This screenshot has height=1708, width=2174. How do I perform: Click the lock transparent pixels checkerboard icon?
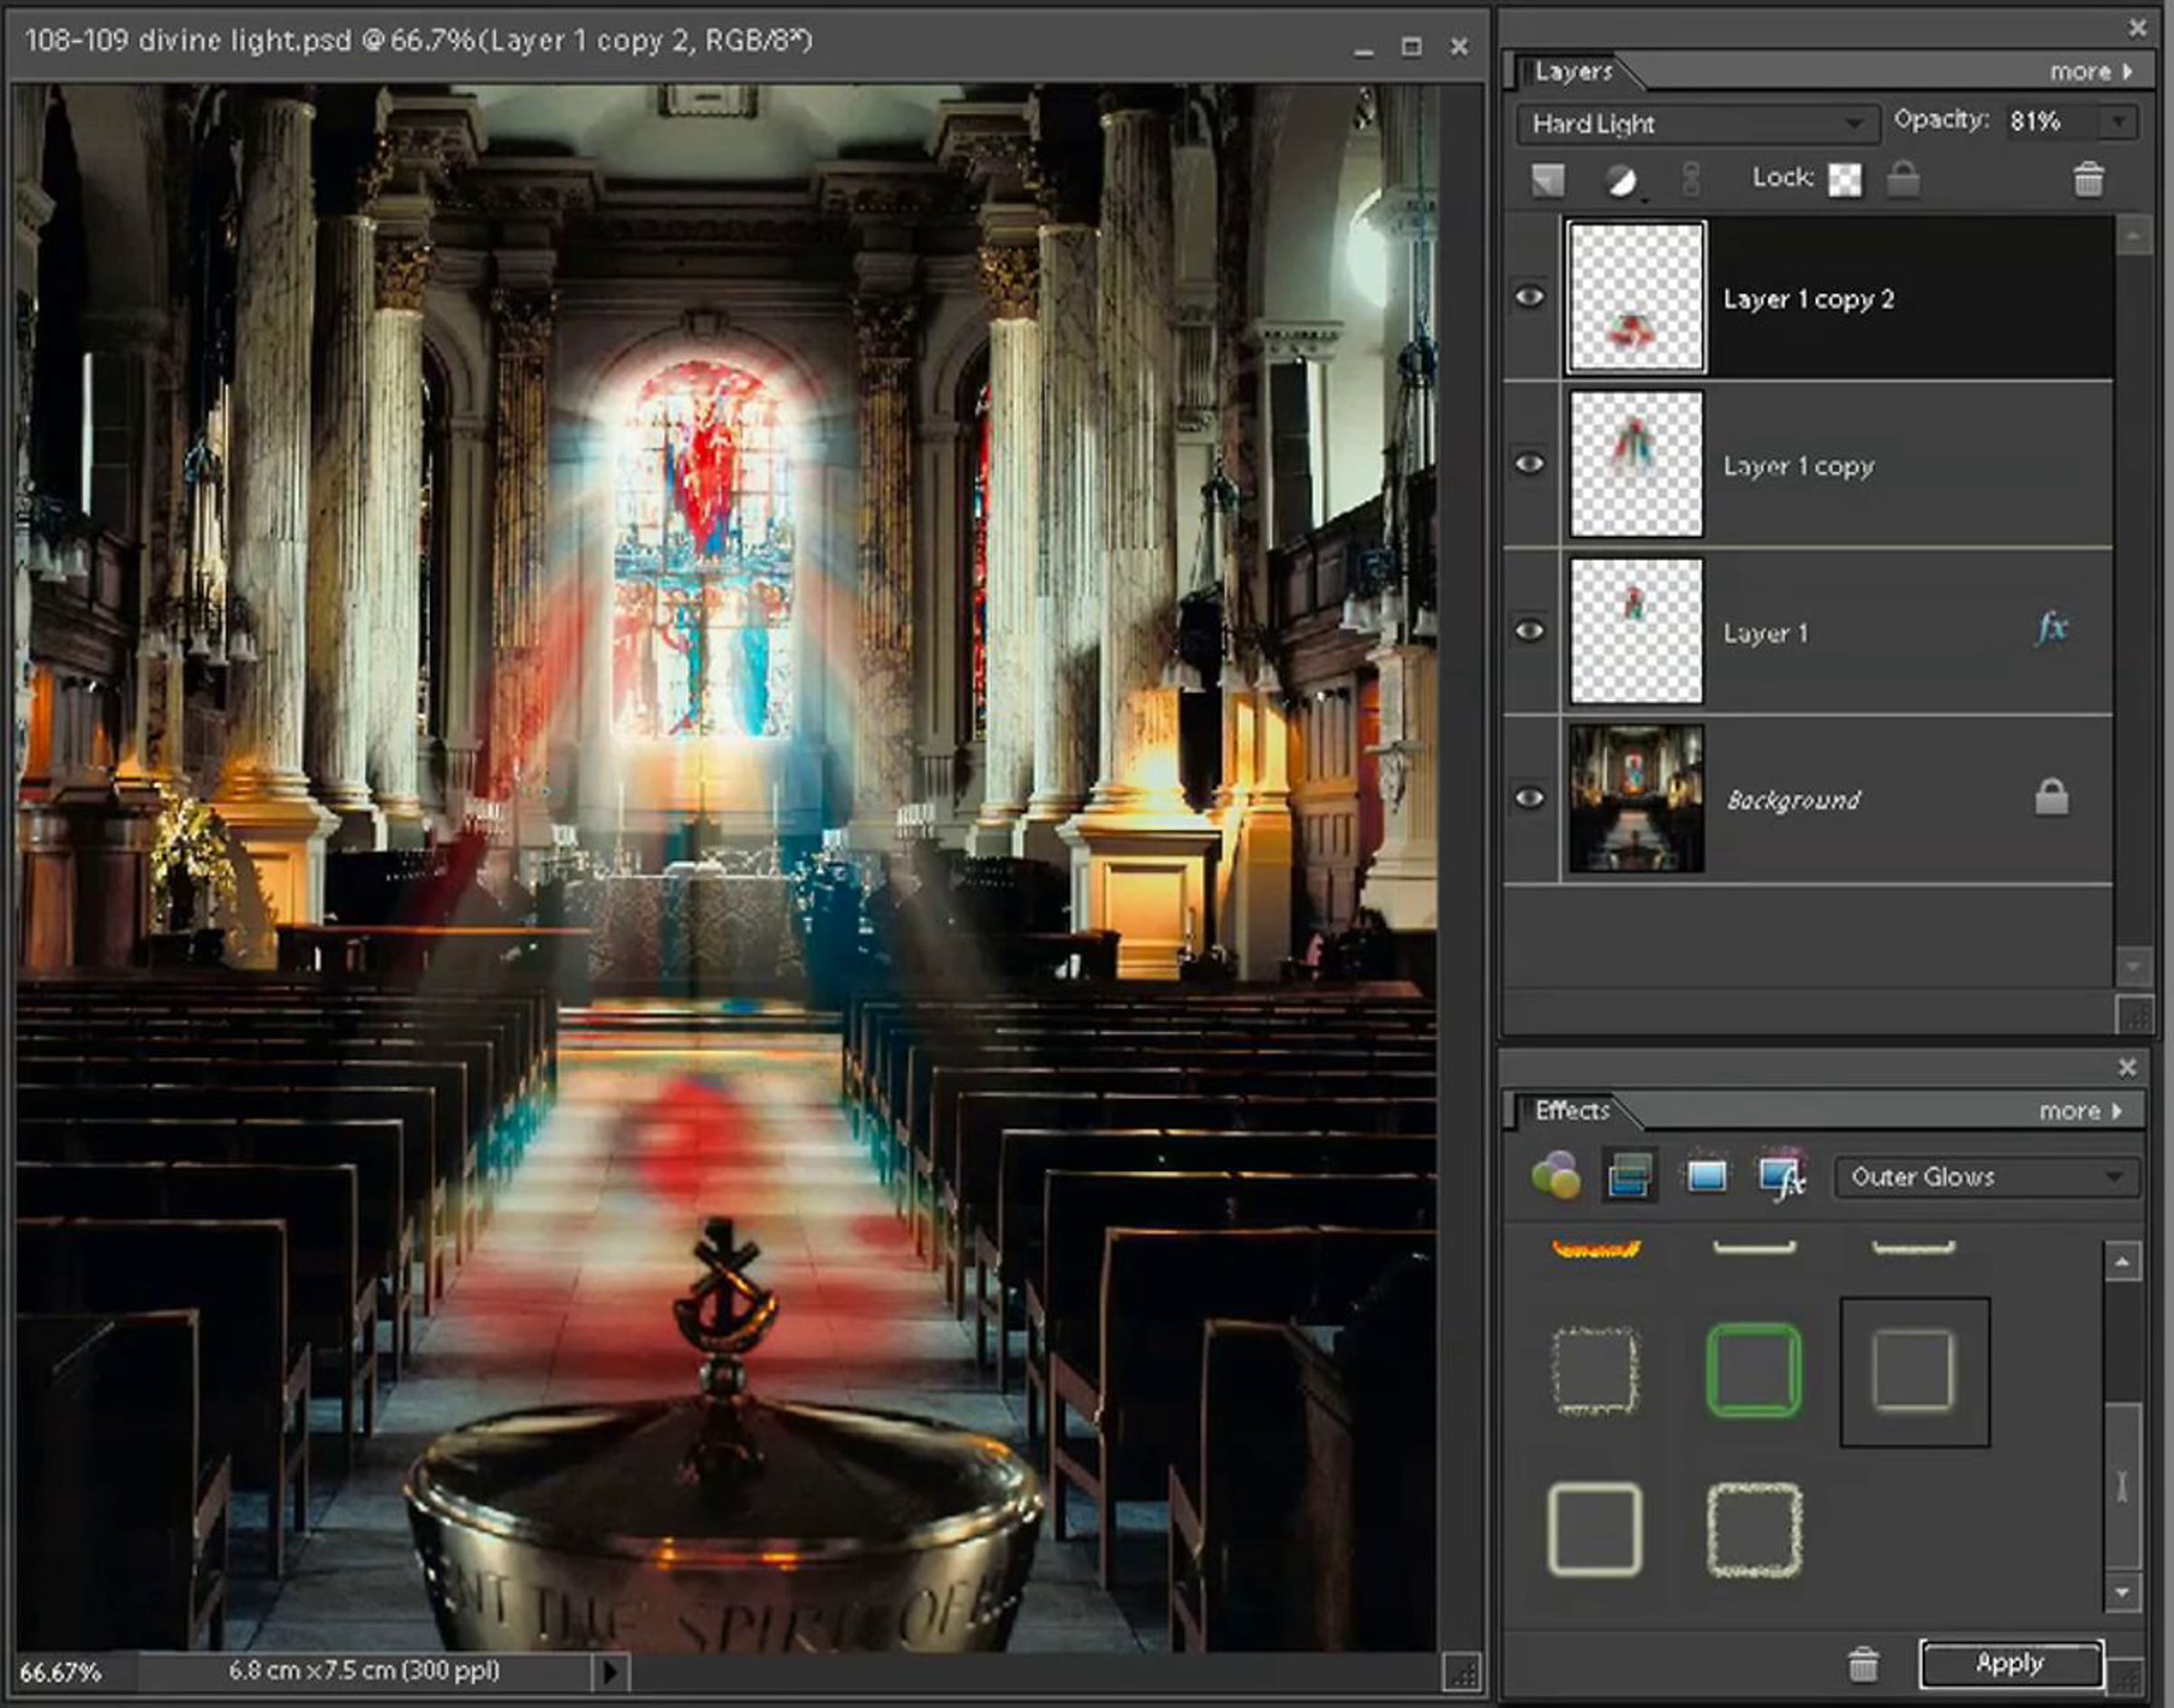1845,180
